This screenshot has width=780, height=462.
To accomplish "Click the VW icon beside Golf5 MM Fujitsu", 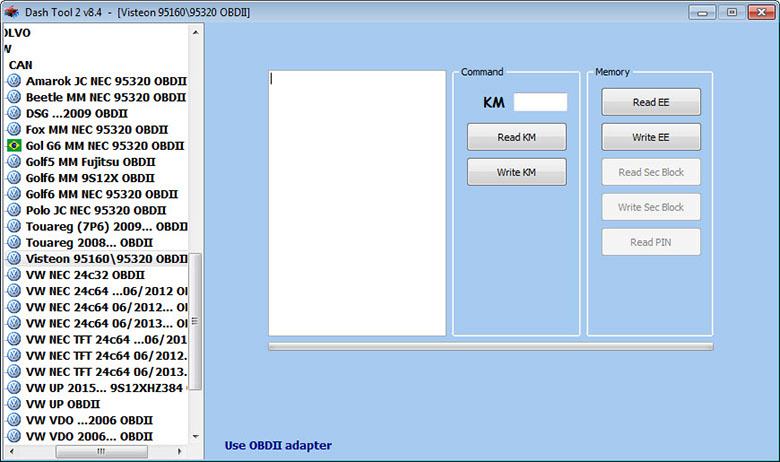I will (14, 162).
